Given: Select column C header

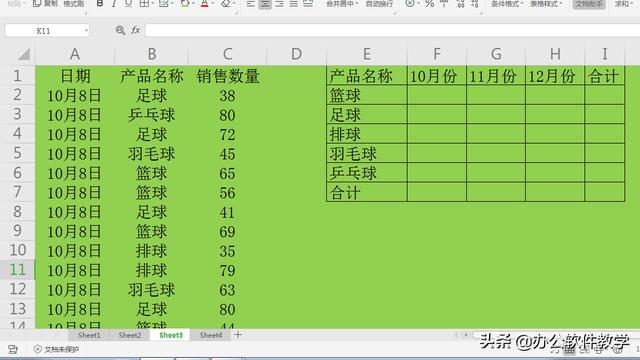Looking at the screenshot, I should coord(227,54).
